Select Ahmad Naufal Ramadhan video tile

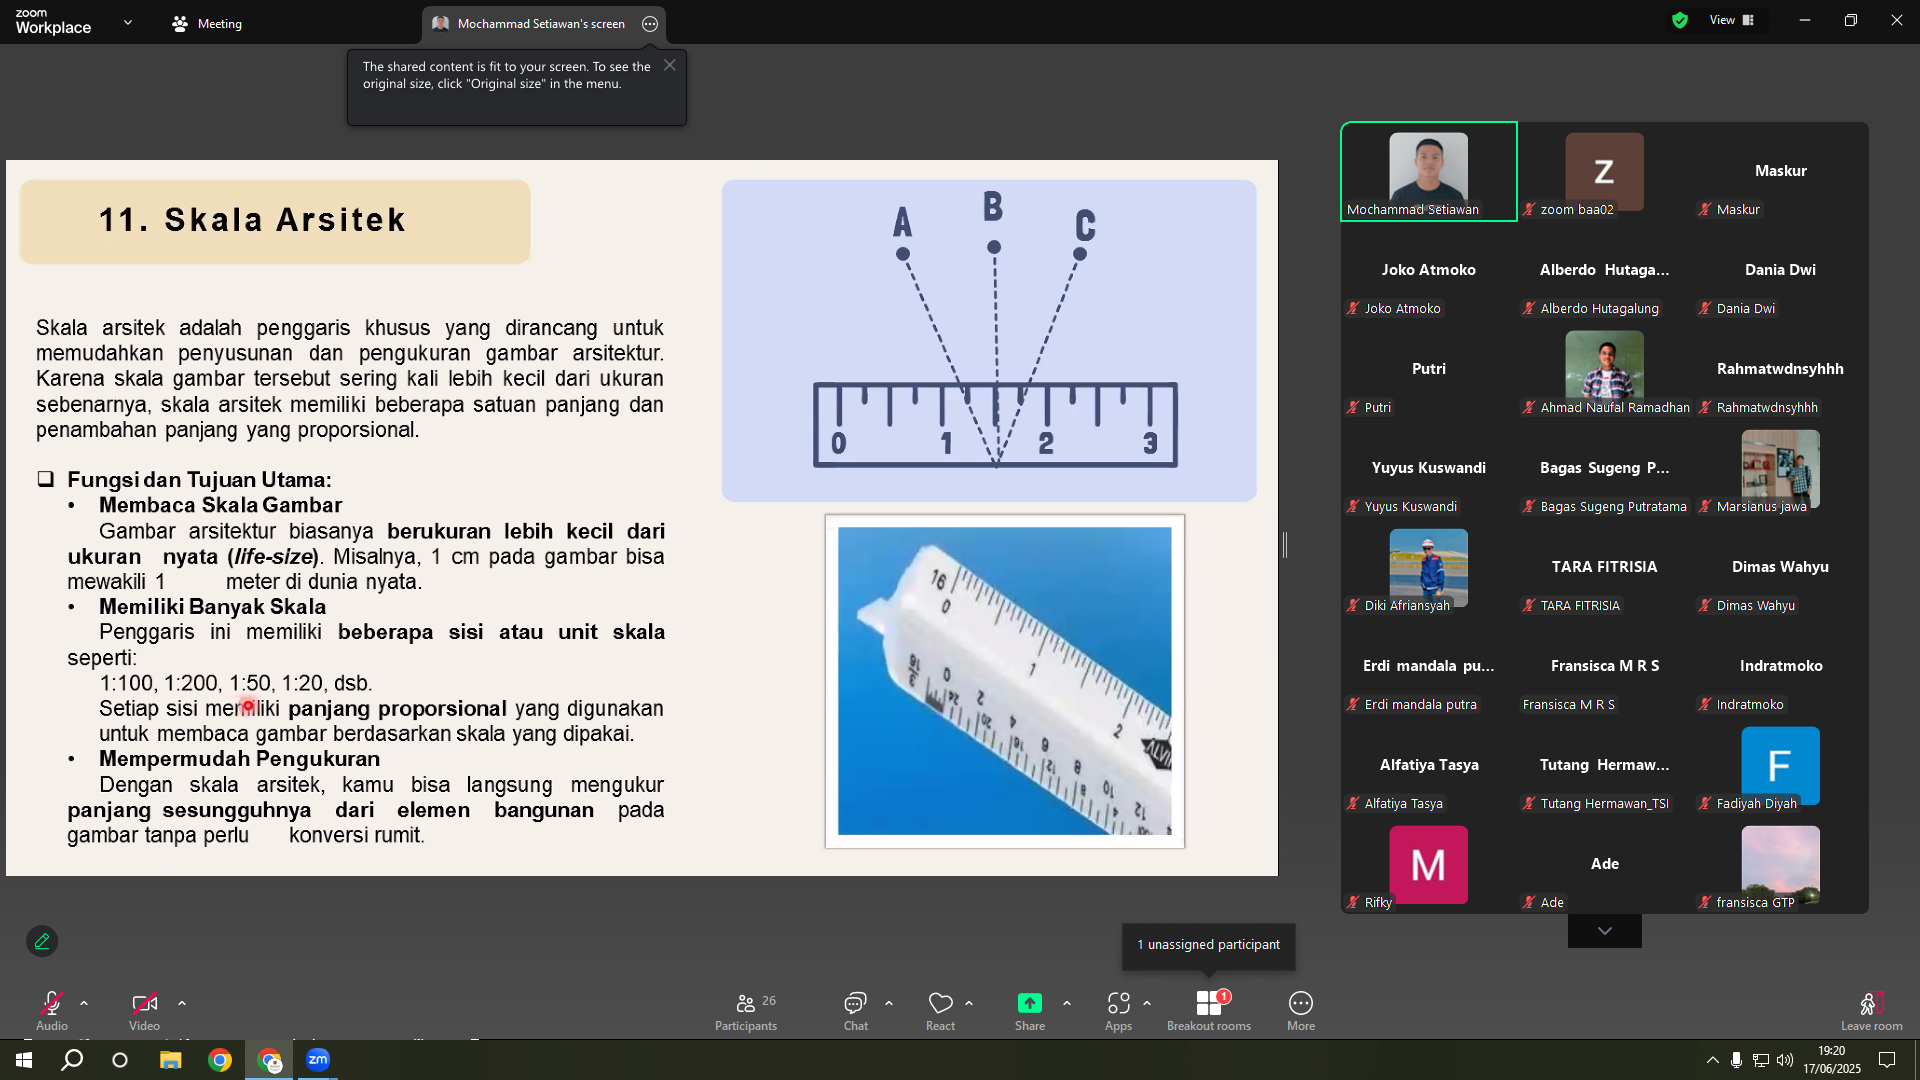(x=1605, y=369)
